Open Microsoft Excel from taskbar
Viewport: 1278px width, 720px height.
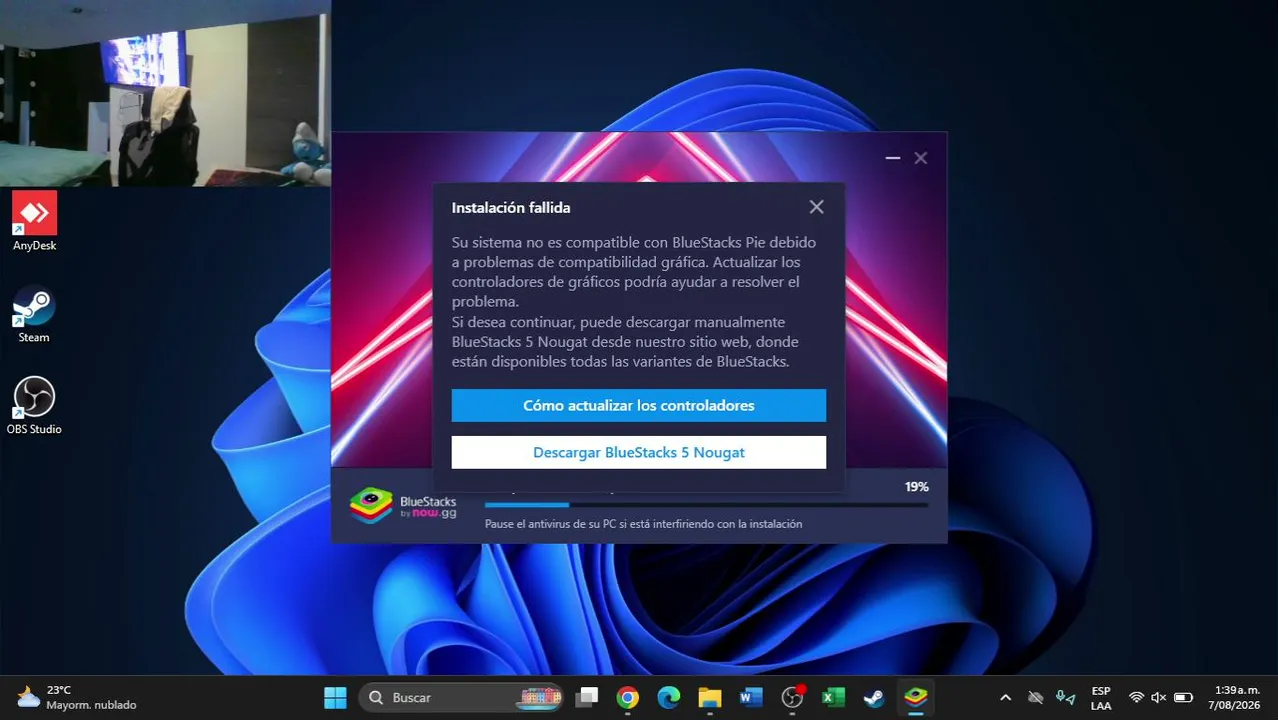pos(834,697)
